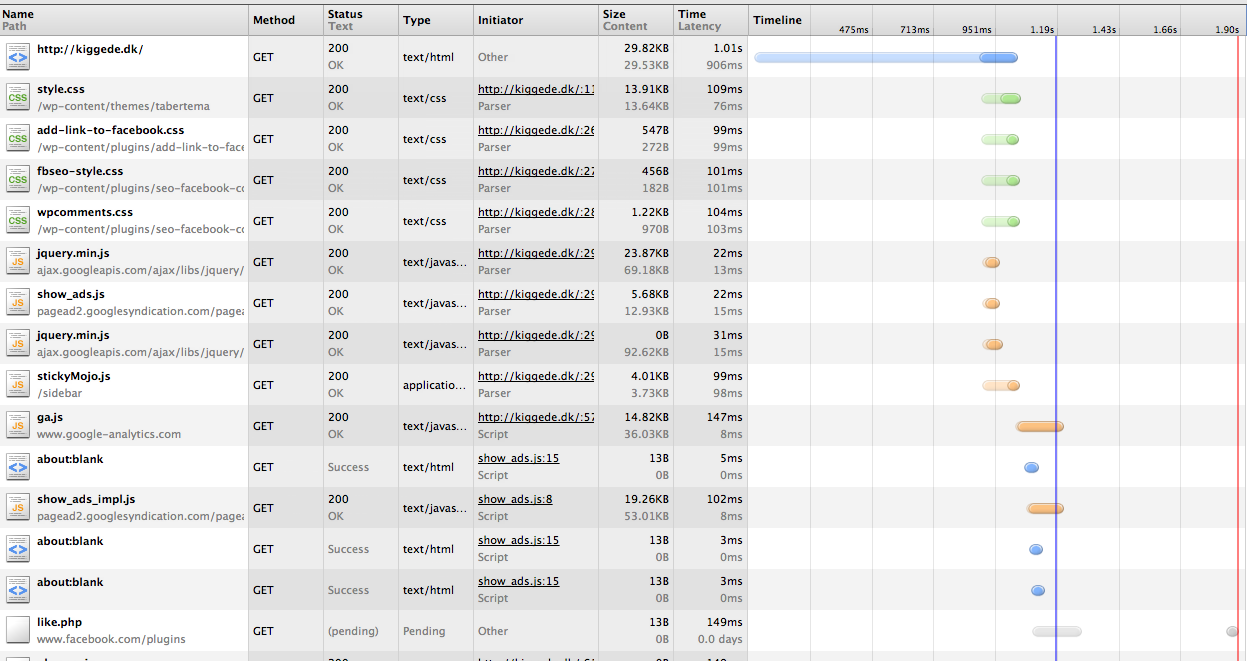Sort by the Method column header
The image size is (1247, 661).
[274, 20]
